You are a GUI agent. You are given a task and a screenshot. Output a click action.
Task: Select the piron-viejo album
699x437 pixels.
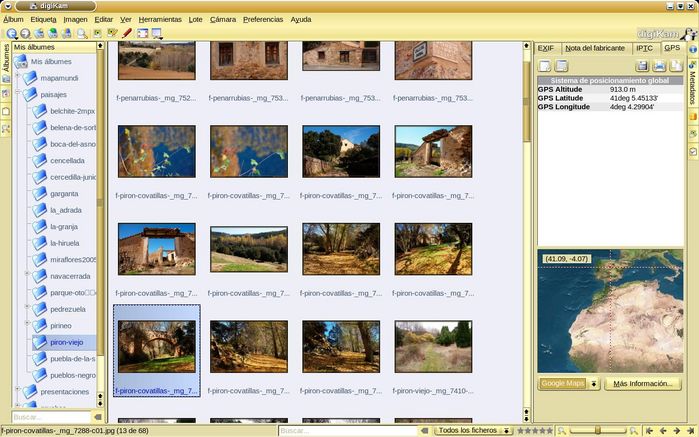[66, 342]
